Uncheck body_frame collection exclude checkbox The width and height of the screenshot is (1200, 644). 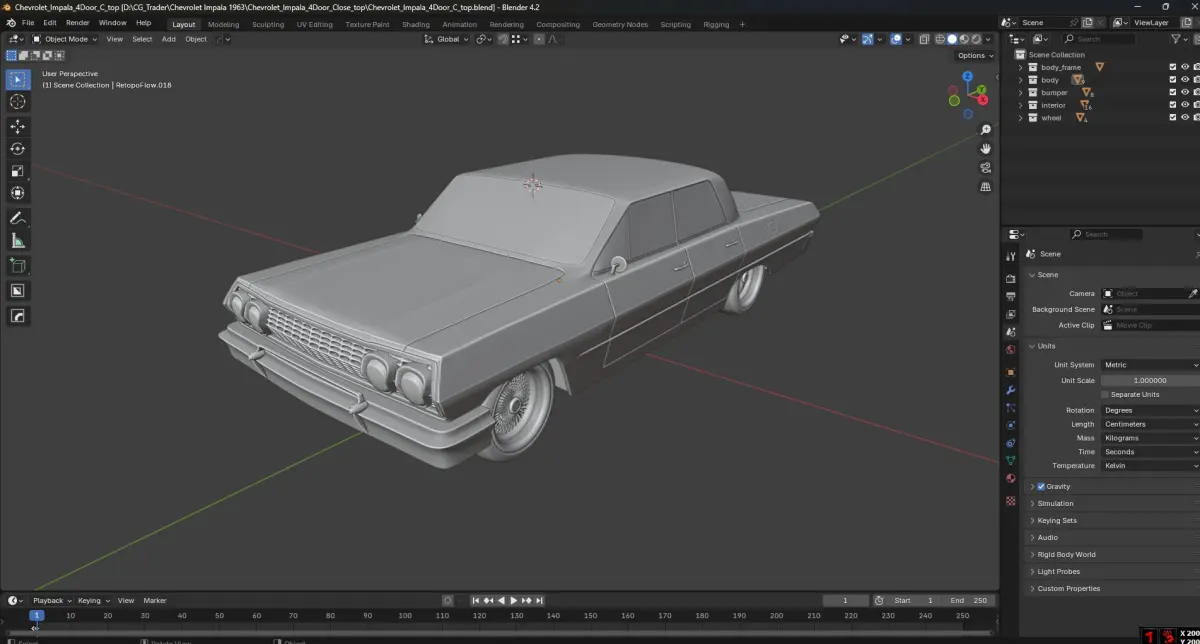coord(1173,67)
